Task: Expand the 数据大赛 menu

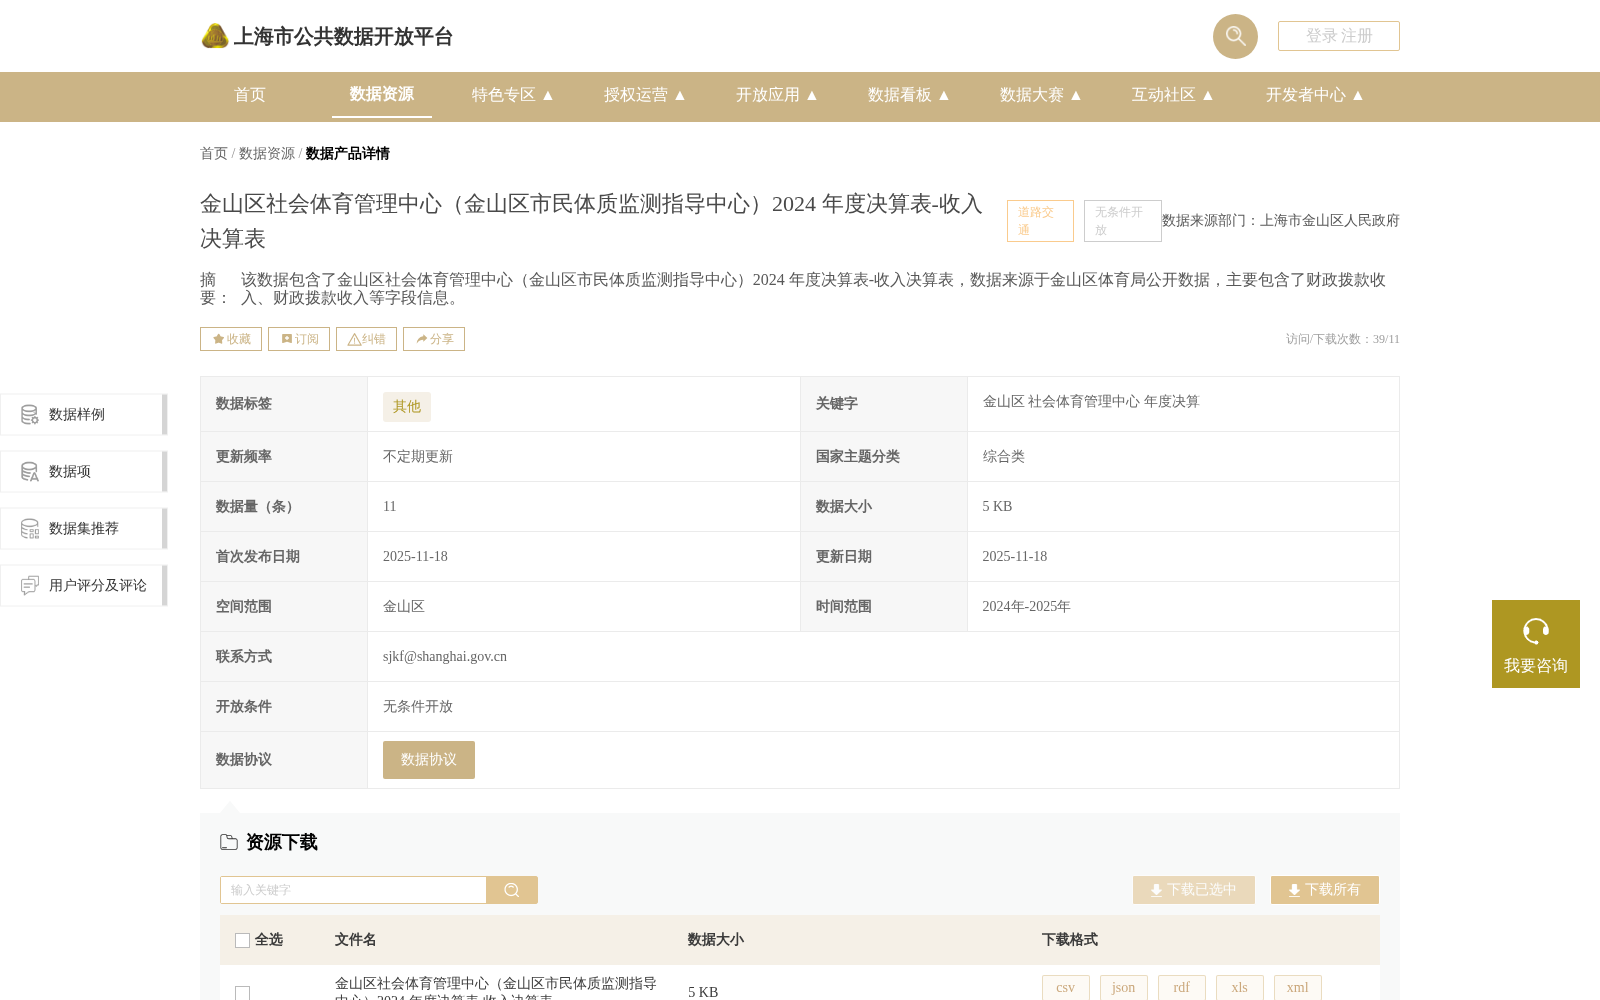Action: click(x=1041, y=95)
